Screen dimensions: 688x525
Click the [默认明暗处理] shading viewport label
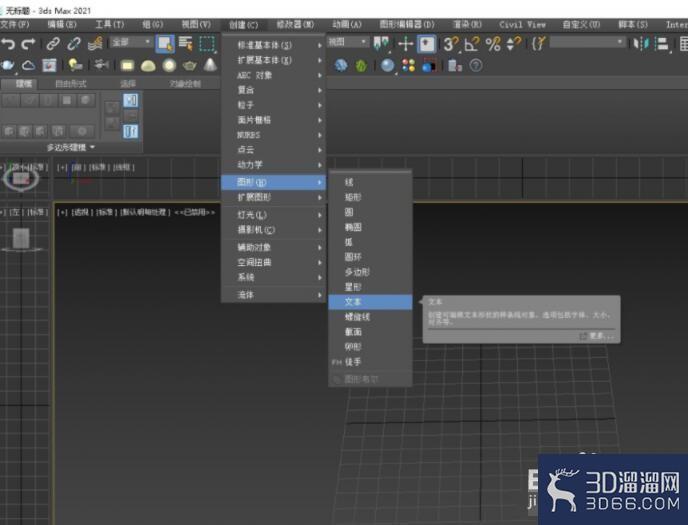[145, 212]
